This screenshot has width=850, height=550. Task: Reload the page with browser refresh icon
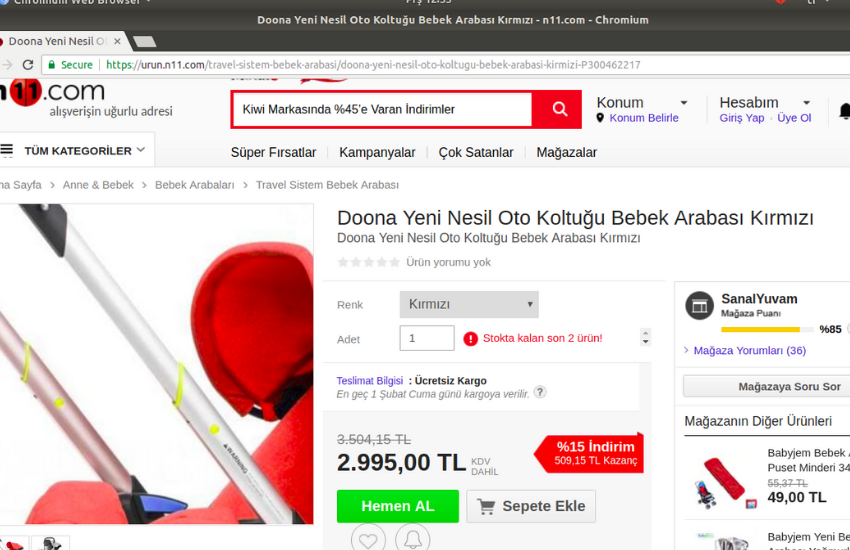coord(28,65)
